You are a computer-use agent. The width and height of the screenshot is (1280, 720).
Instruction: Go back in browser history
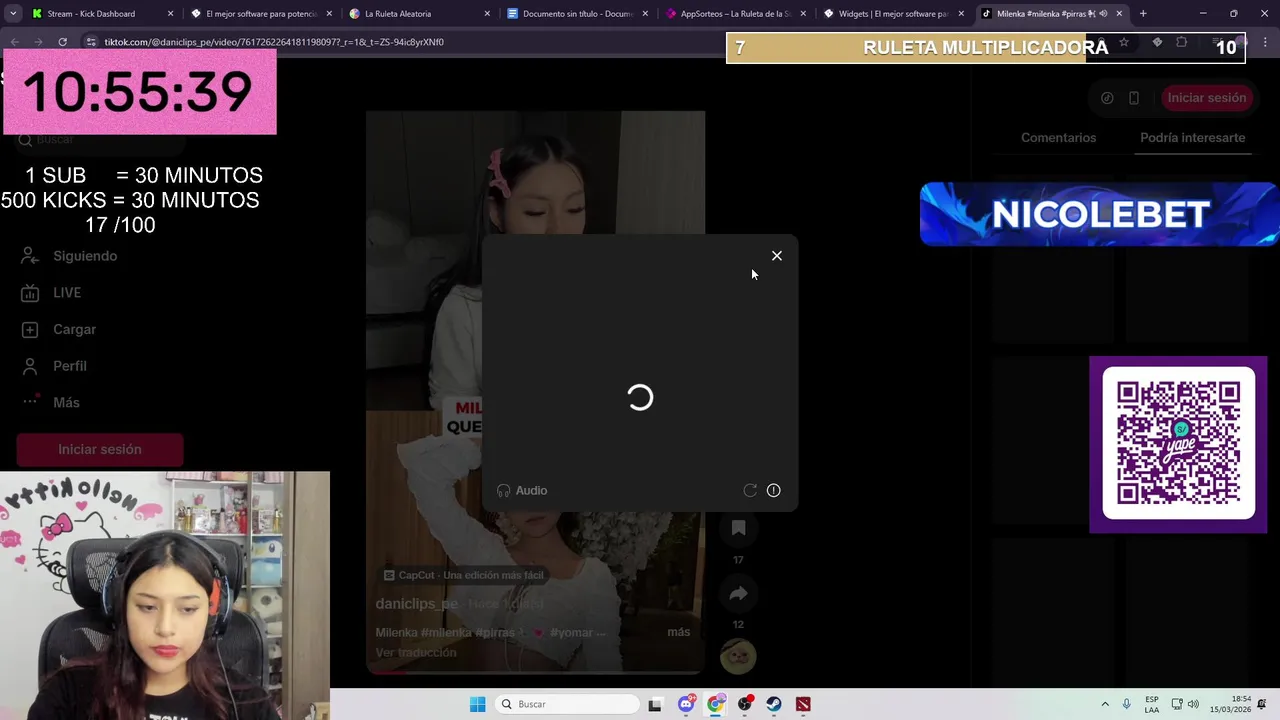pyautogui.click(x=14, y=42)
